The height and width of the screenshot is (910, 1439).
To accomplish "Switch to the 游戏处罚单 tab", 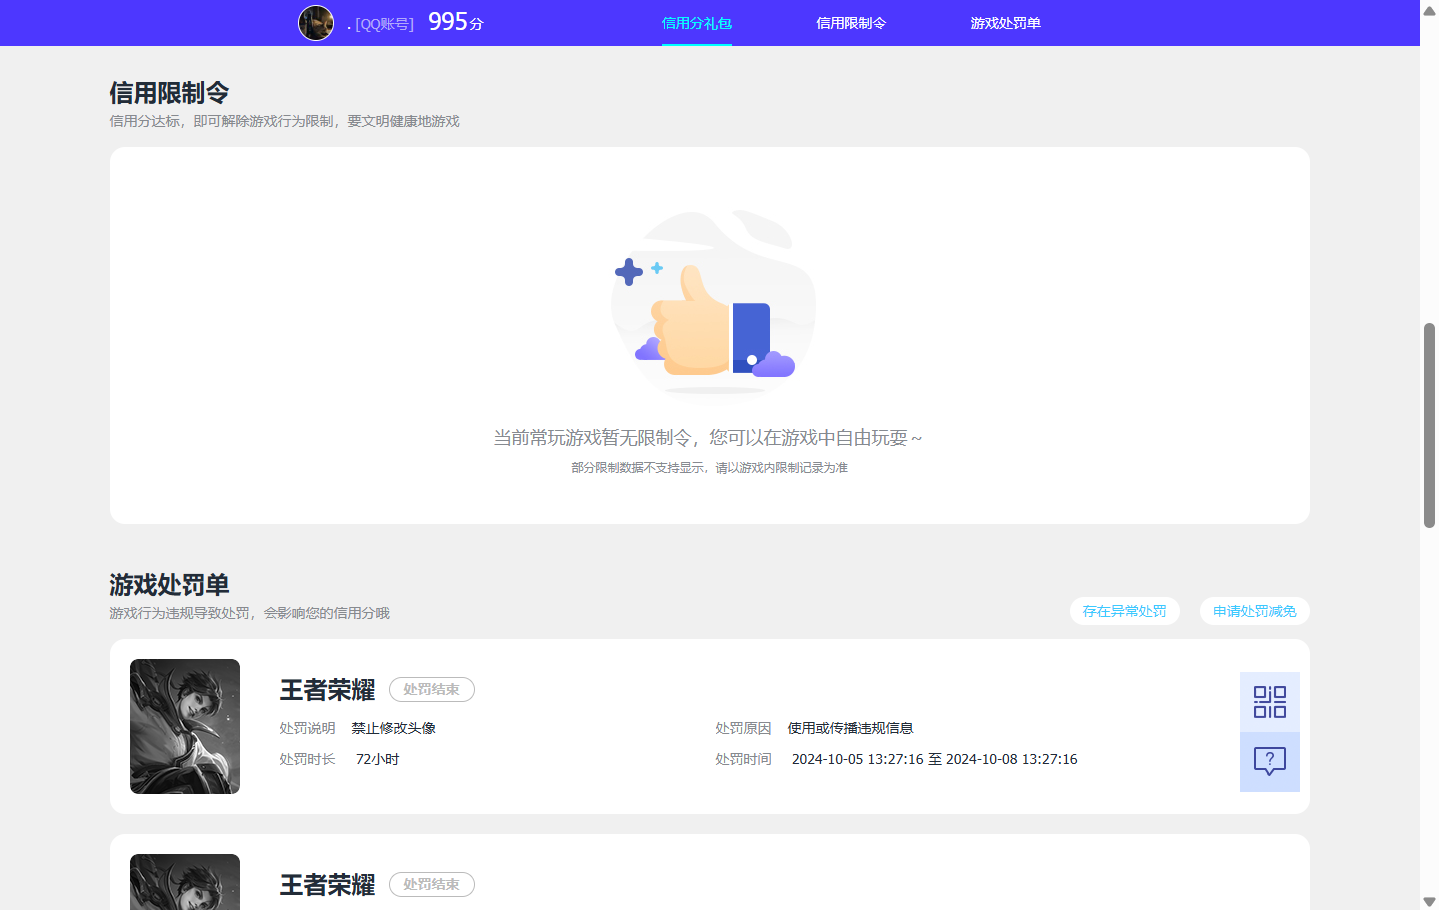I will point(1004,23).
